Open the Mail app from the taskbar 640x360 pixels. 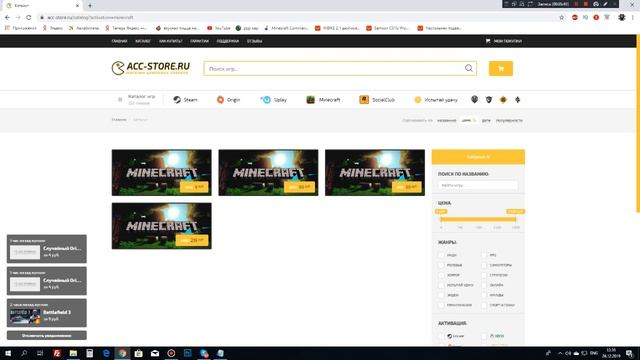[x=155, y=353]
